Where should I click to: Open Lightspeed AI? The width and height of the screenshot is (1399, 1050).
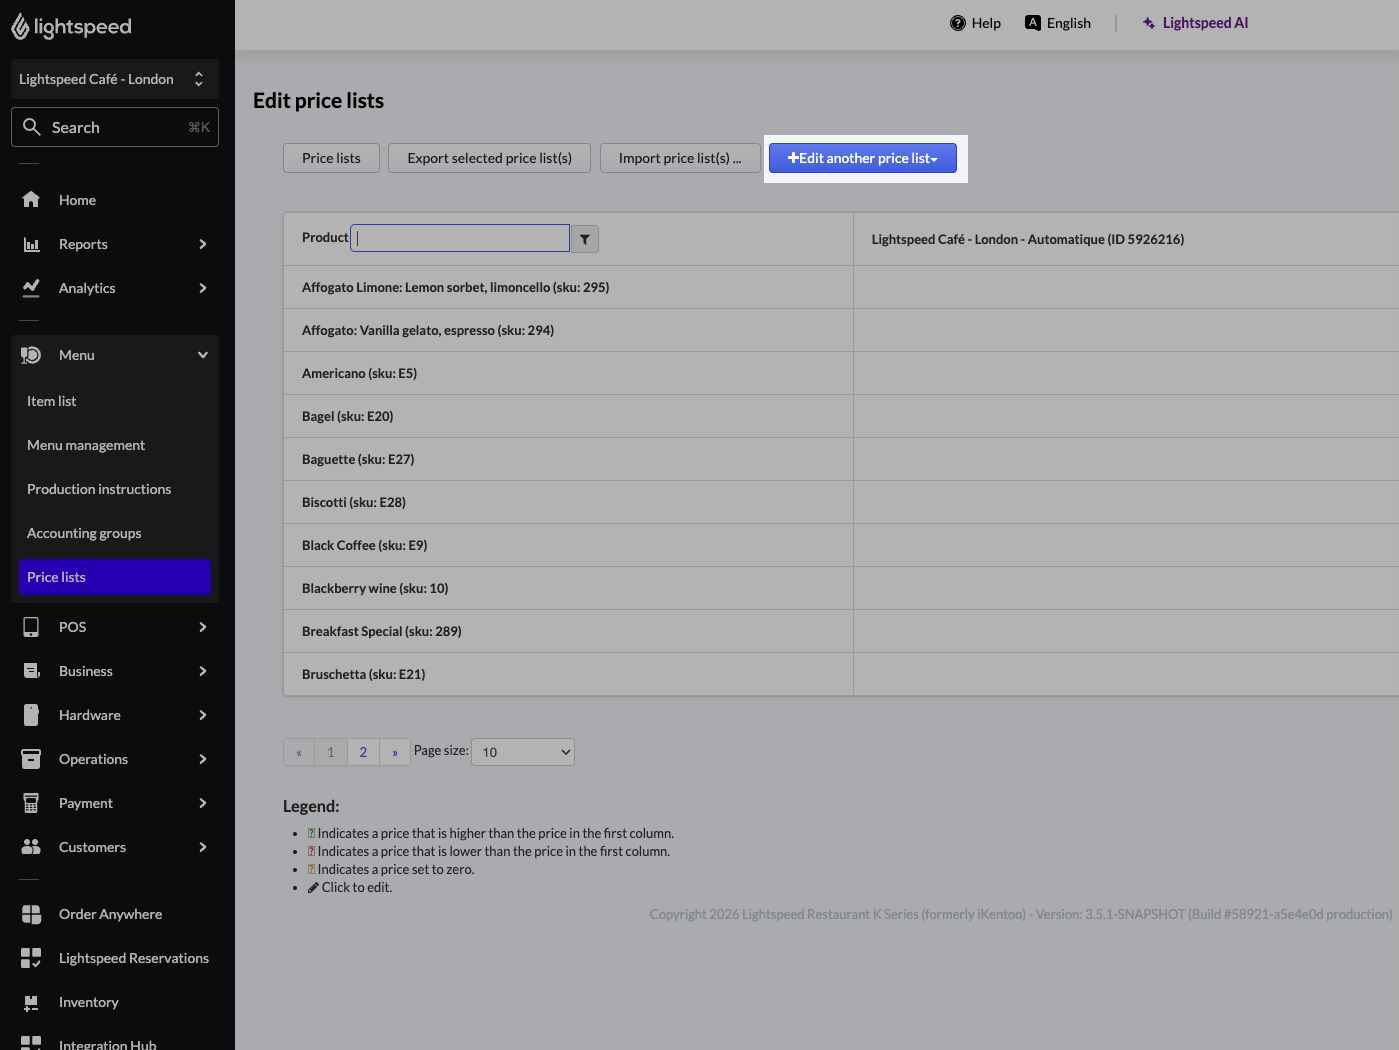coord(1195,23)
